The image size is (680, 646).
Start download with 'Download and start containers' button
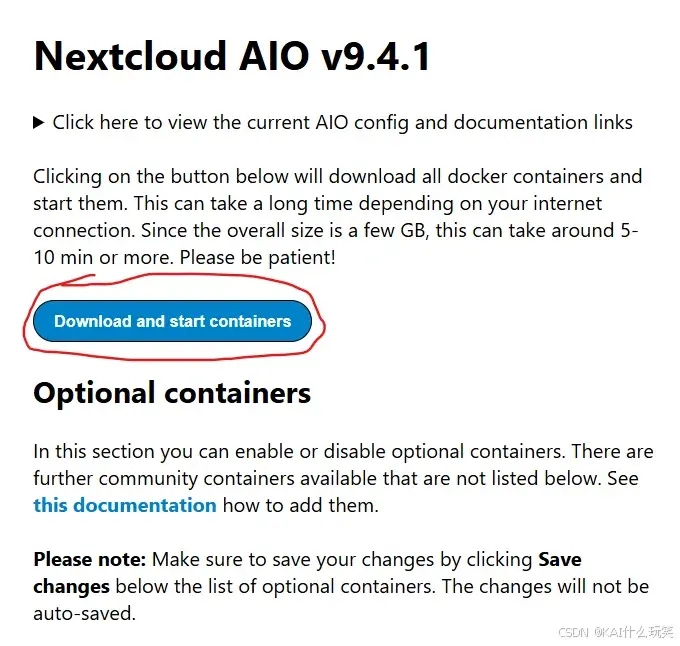tap(172, 321)
